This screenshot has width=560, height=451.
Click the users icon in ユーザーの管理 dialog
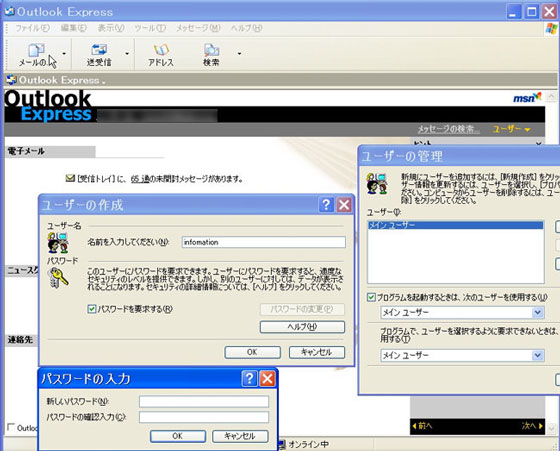377,184
